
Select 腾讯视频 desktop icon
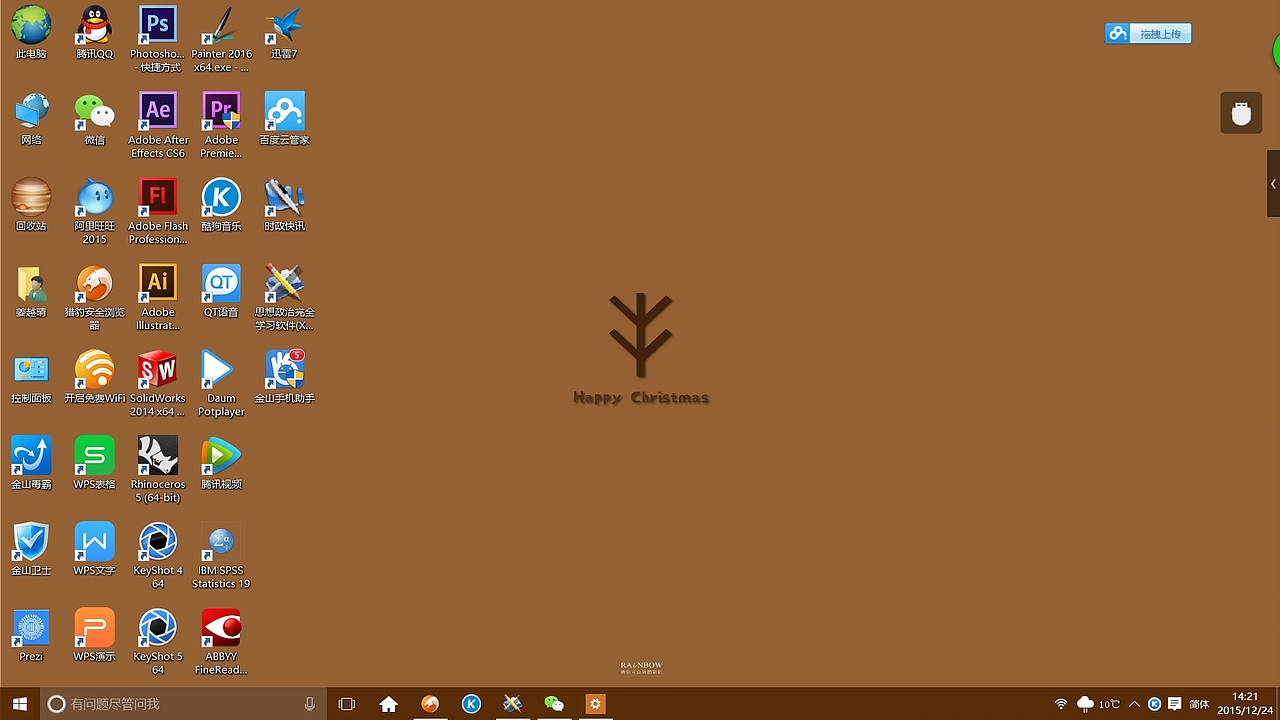pyautogui.click(x=221, y=462)
